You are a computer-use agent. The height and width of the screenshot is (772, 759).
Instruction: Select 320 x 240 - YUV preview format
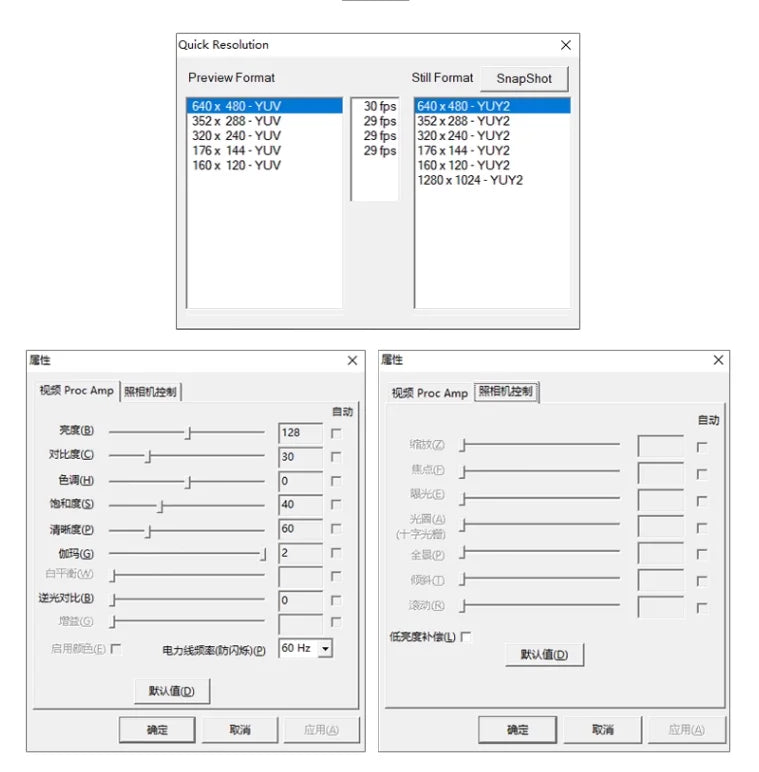pyautogui.click(x=265, y=135)
